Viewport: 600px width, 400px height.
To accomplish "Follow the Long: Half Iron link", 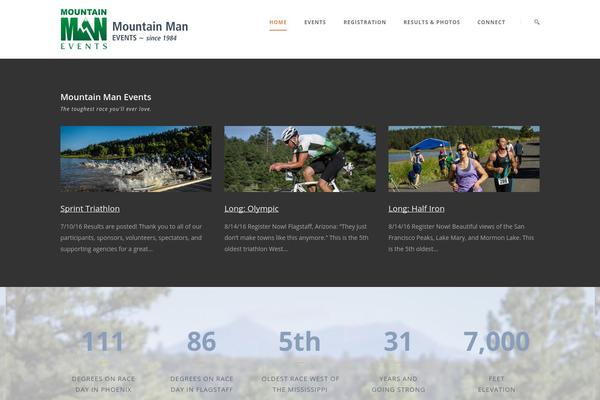I will point(416,209).
